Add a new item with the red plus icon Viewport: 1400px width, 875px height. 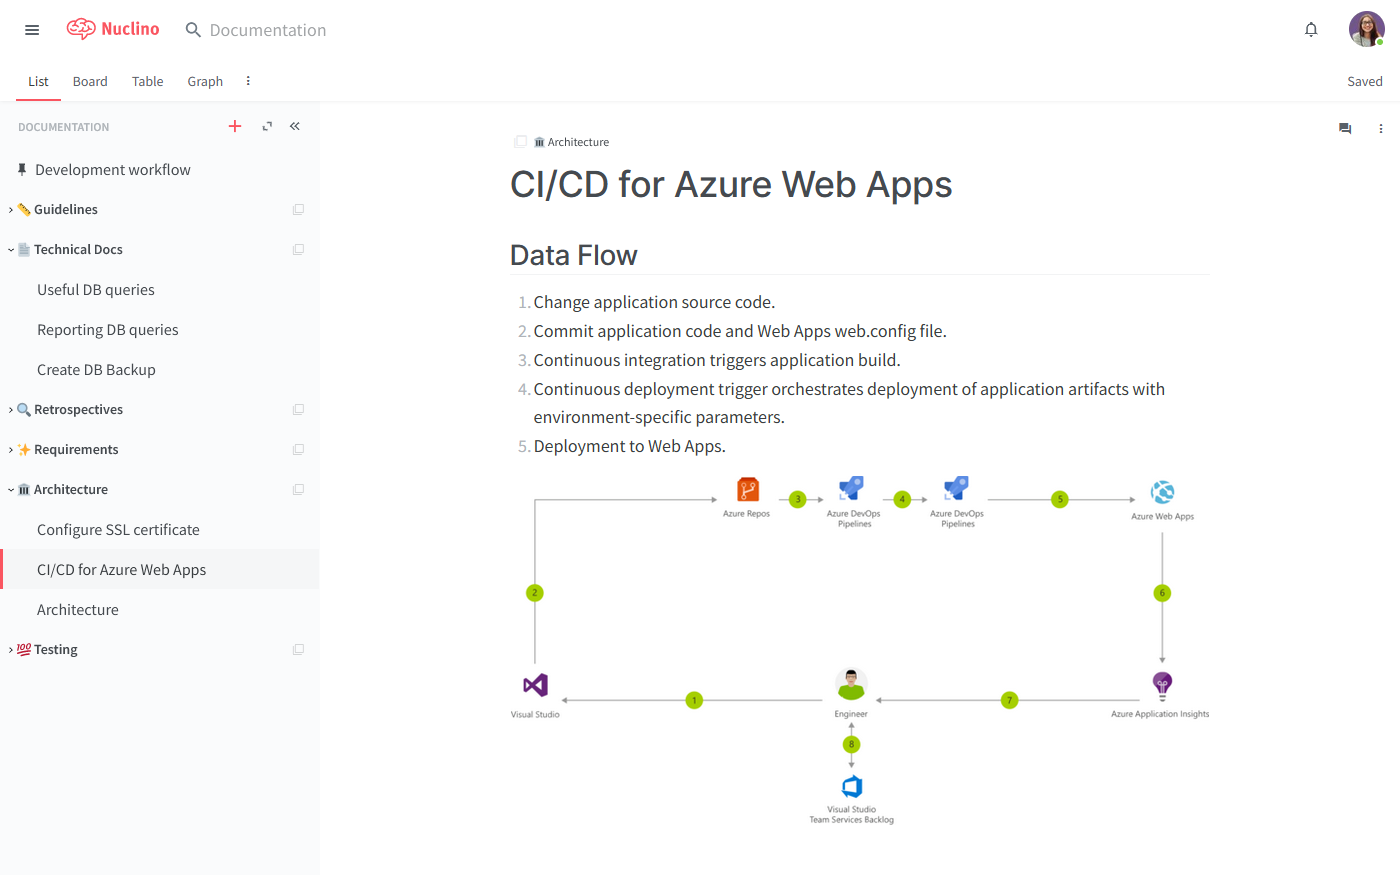click(235, 126)
